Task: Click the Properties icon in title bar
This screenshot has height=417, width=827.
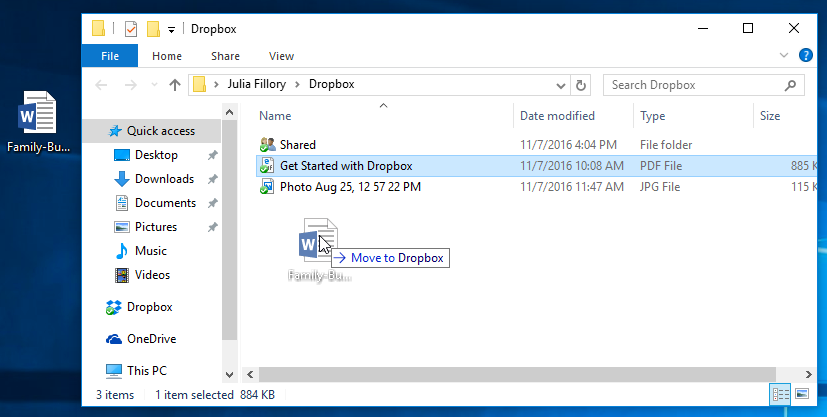Action: click(x=131, y=28)
